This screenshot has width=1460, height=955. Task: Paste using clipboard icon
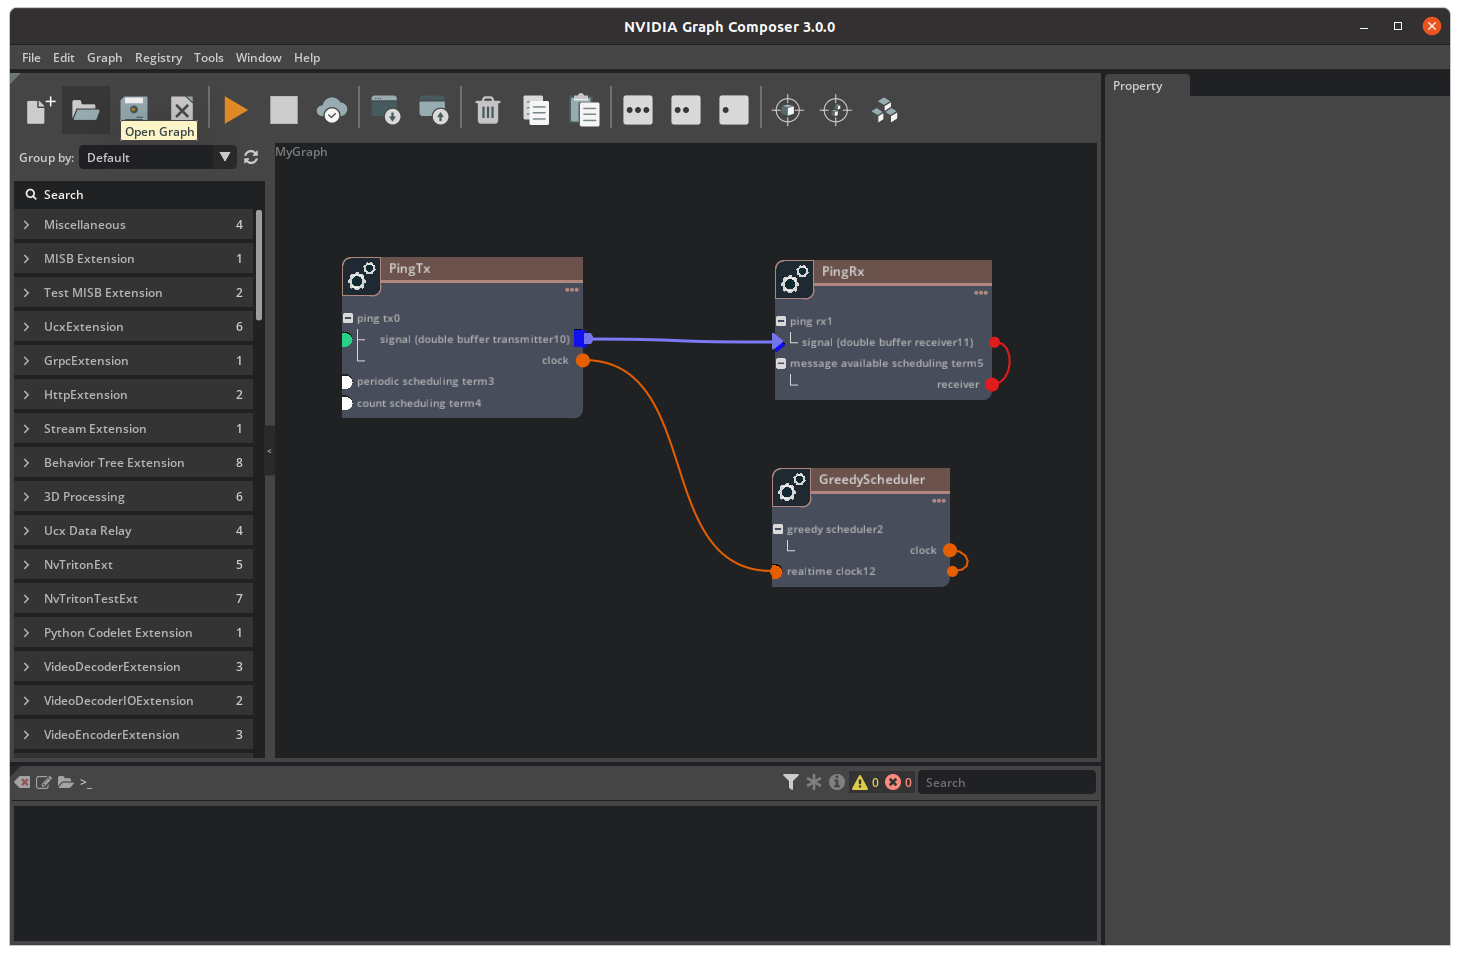pyautogui.click(x=584, y=109)
